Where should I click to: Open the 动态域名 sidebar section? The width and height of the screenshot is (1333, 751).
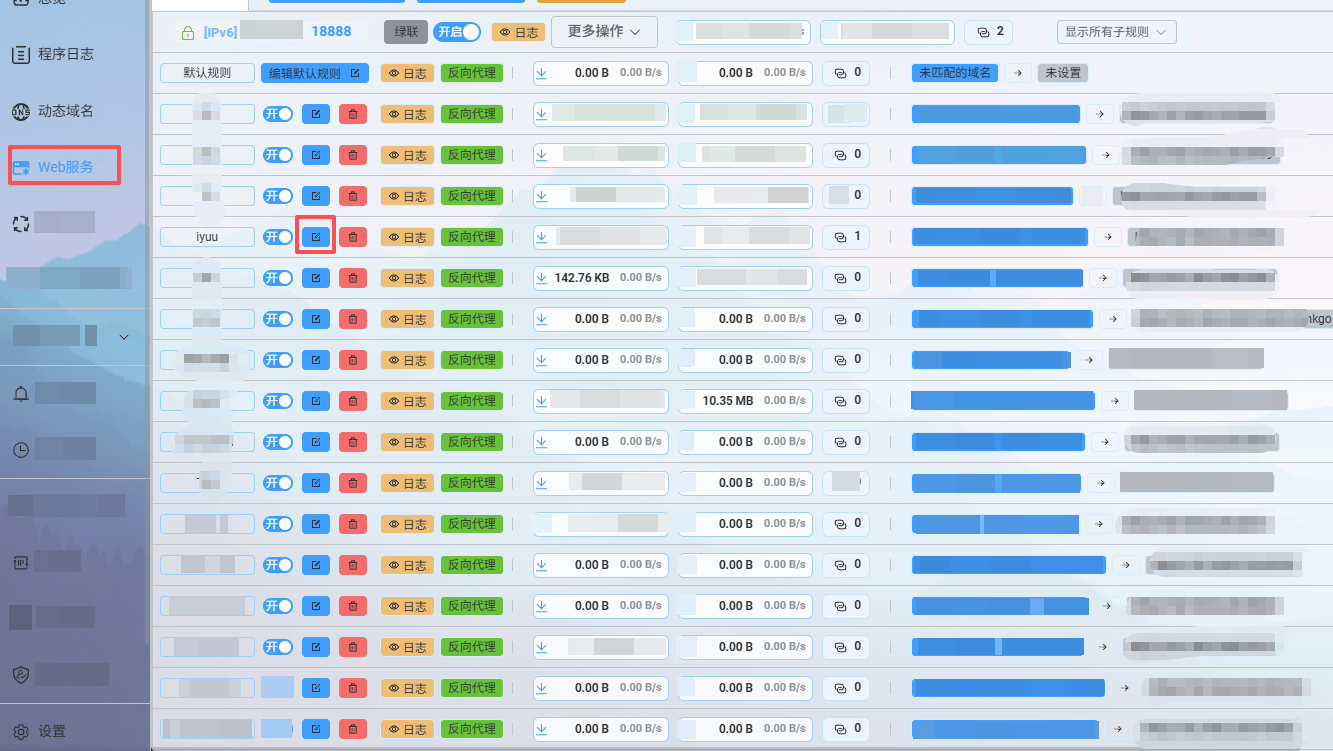pos(62,111)
